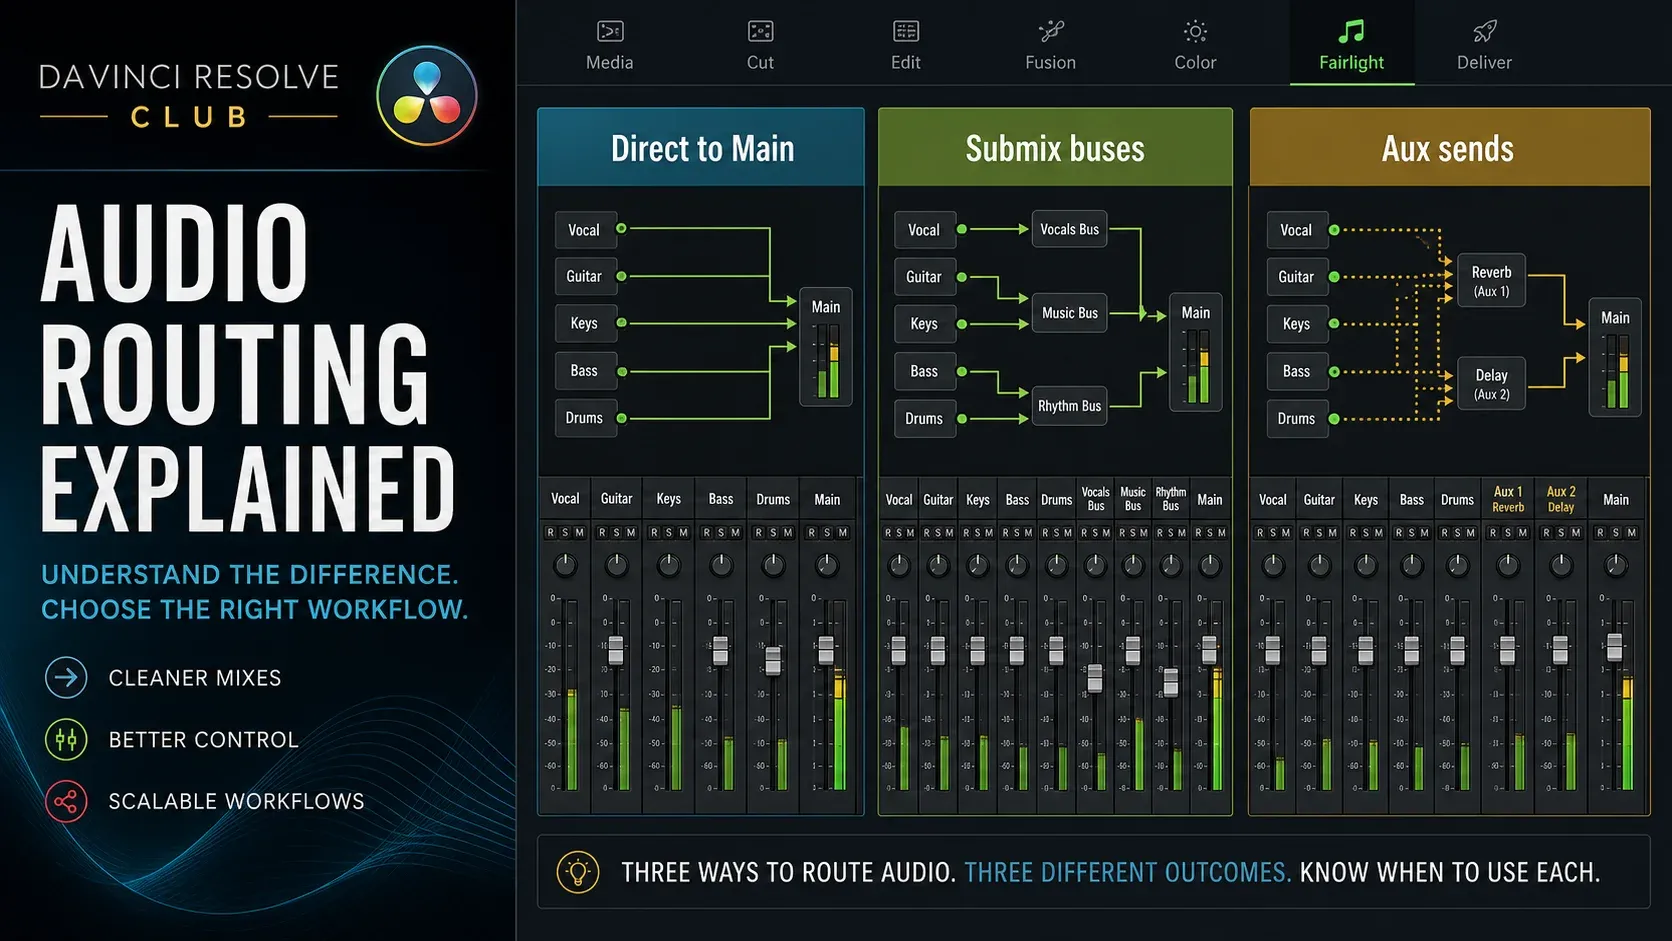Solo the Aux 2 Delay channel
Screen dimensions: 1672x941
coord(1561,533)
